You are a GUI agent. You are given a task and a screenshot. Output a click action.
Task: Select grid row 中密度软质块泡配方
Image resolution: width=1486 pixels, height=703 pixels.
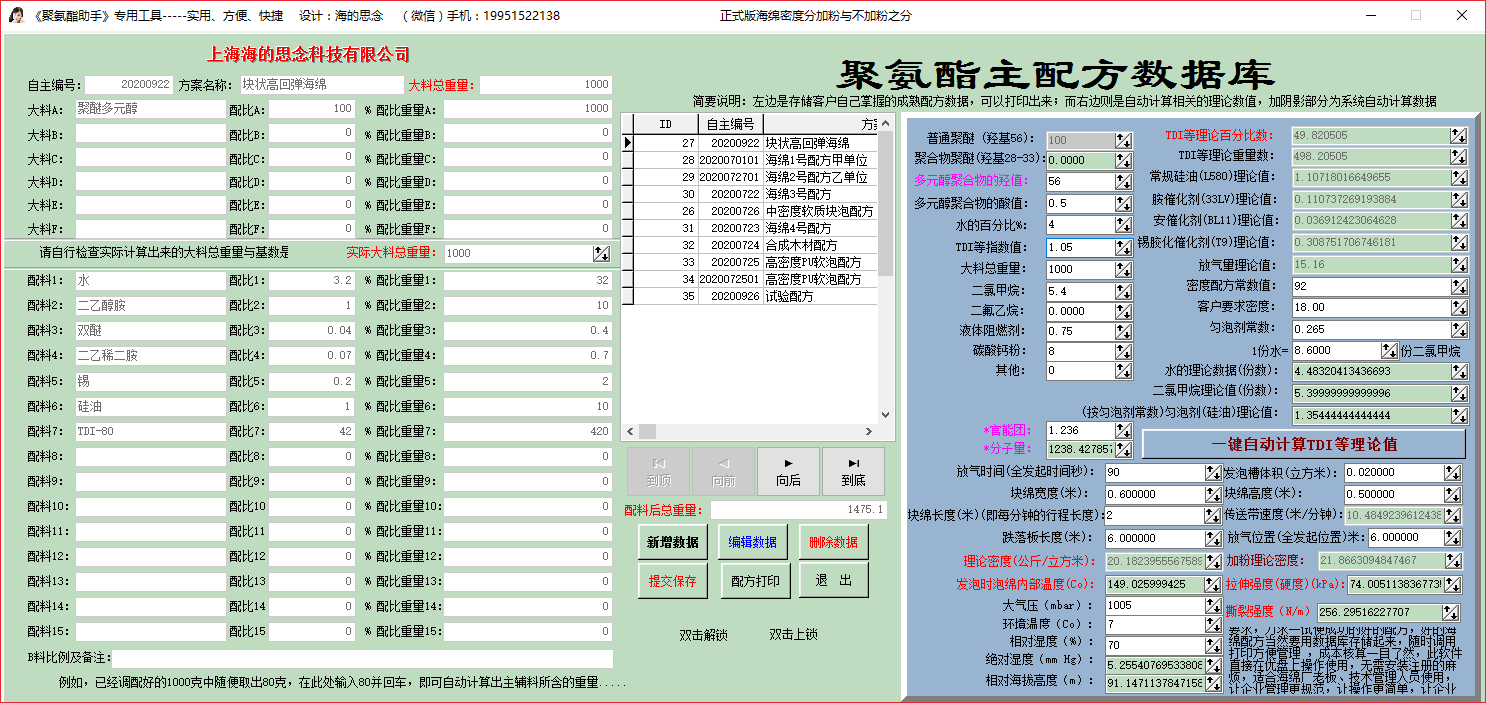[x=756, y=211]
